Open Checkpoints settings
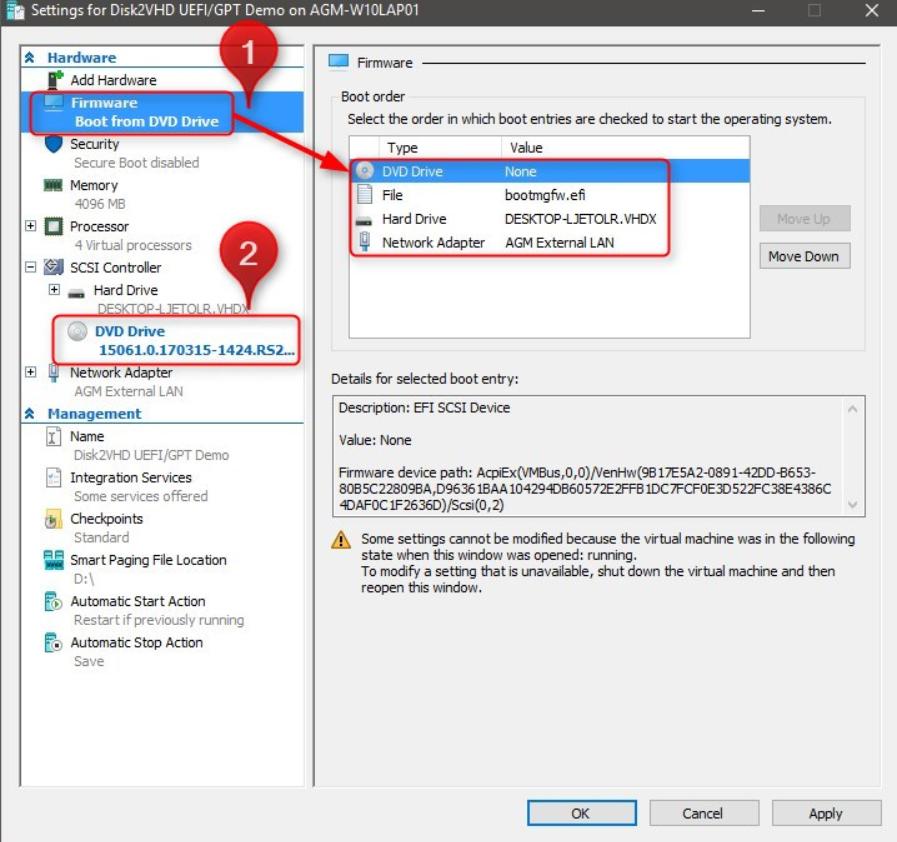The height and width of the screenshot is (842, 897). coord(106,519)
